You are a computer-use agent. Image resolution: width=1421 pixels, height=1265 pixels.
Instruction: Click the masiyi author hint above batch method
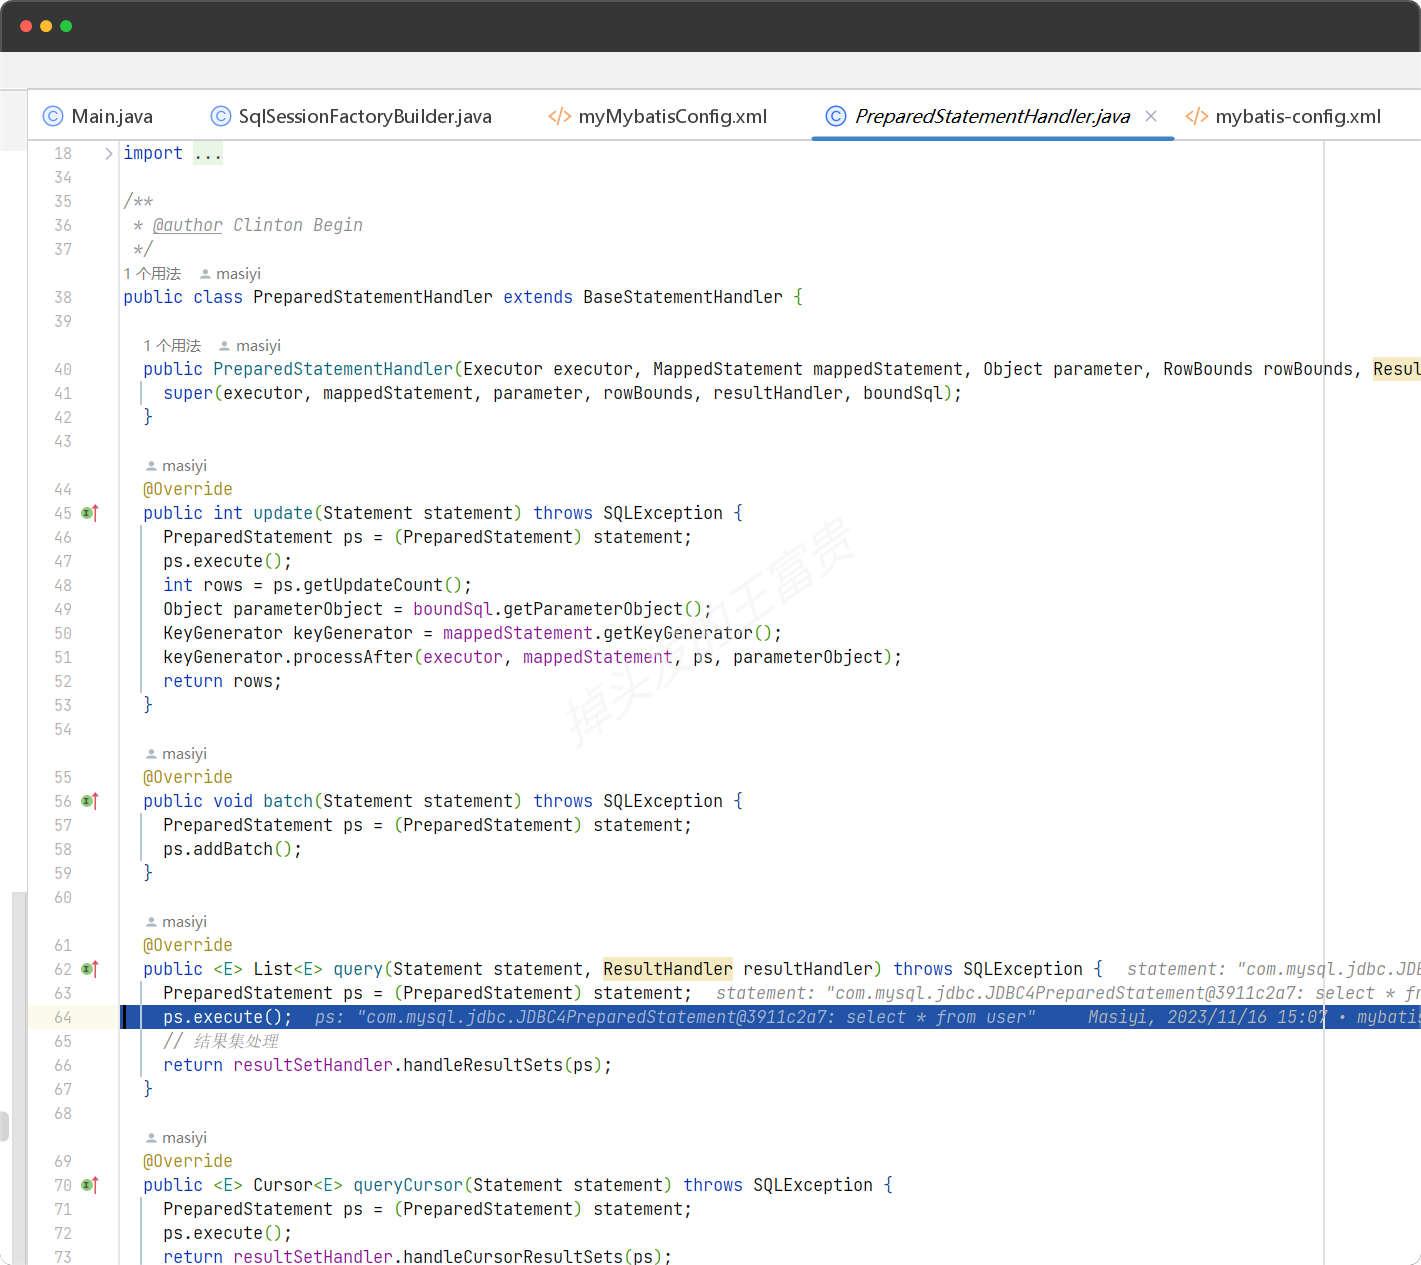[176, 753]
